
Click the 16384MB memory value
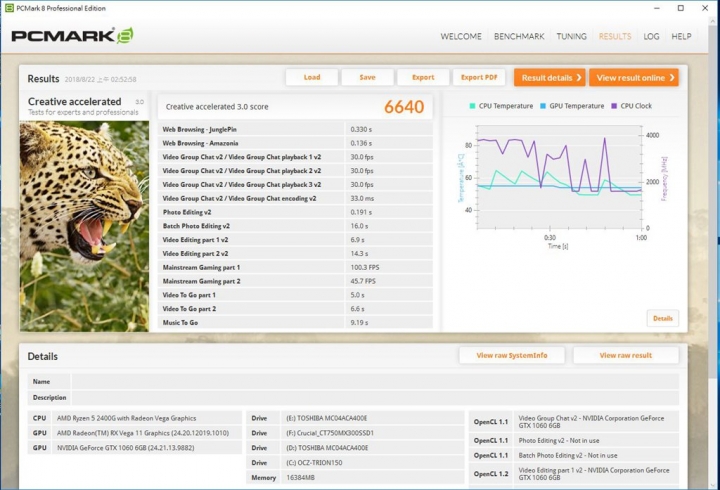(x=300, y=478)
